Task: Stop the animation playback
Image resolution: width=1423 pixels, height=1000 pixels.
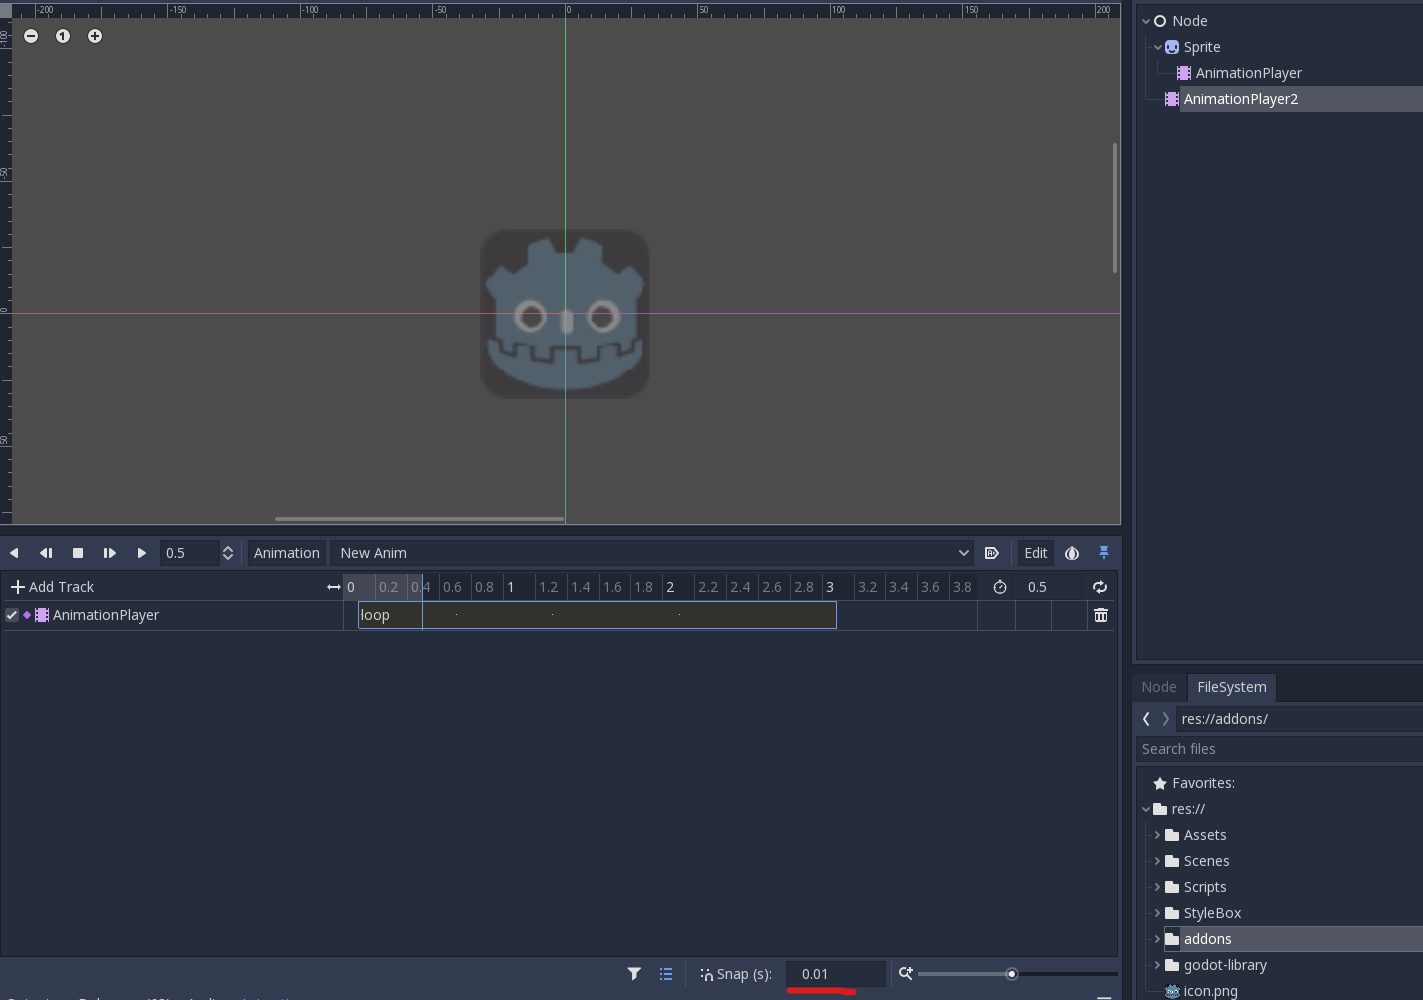Action: tap(78, 552)
